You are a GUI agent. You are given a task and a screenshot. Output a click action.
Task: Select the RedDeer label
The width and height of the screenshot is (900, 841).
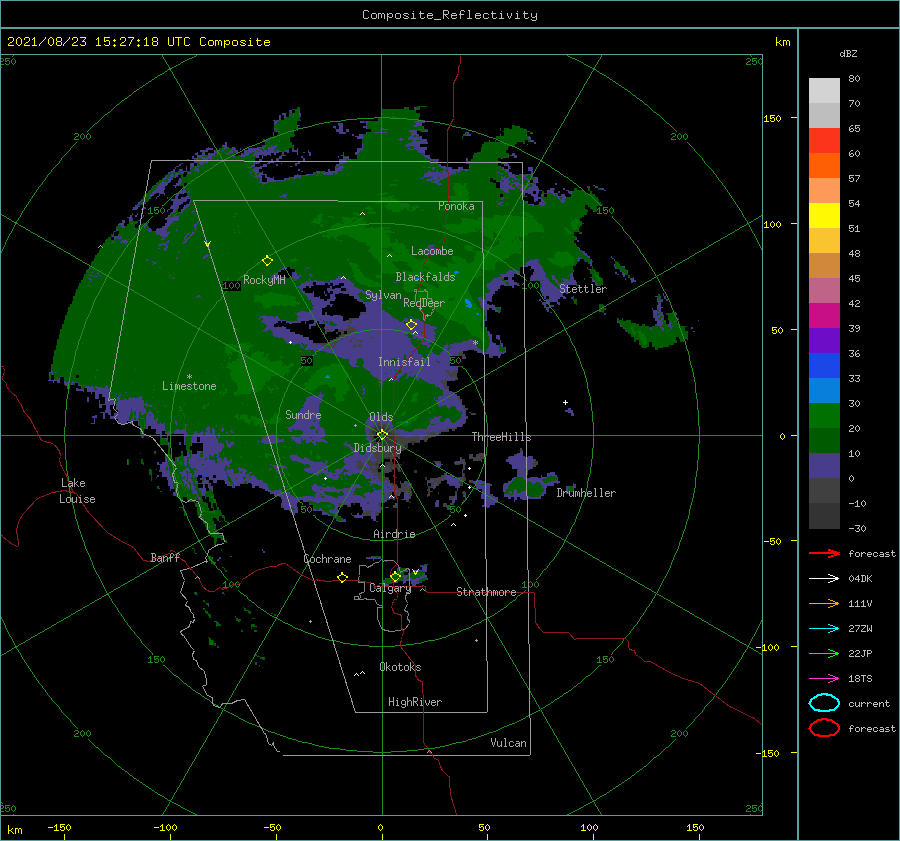click(424, 303)
